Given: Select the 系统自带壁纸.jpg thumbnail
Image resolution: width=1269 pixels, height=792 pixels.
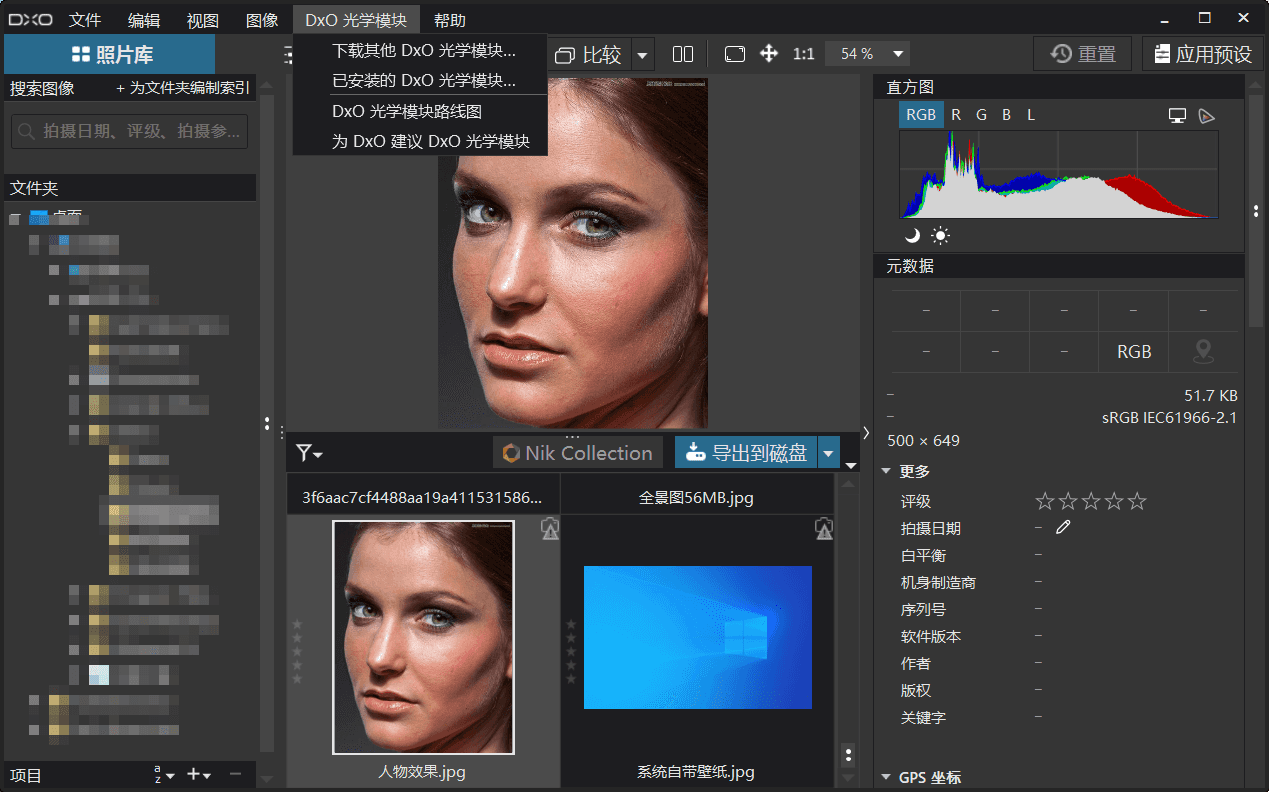Looking at the screenshot, I should click(697, 638).
